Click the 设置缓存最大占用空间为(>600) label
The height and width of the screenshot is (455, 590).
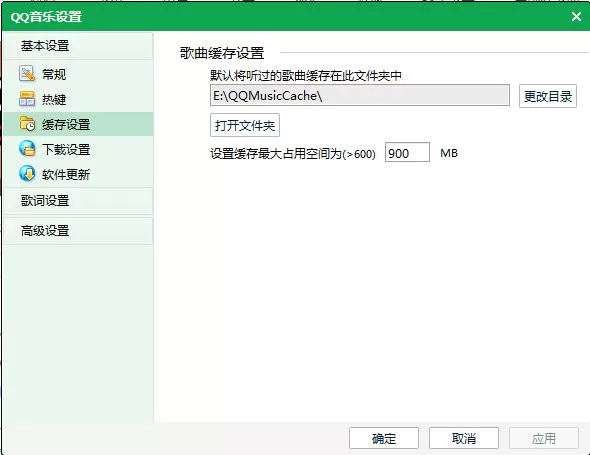[x=293, y=154]
